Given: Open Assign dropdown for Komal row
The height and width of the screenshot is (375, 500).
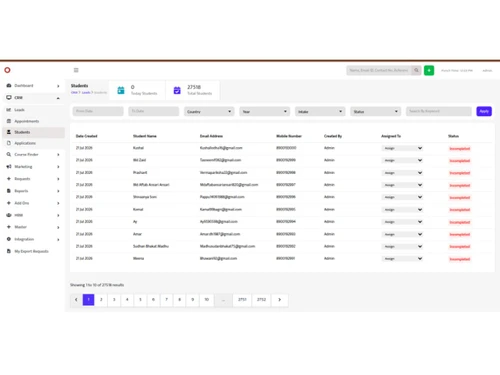Looking at the screenshot, I should [x=402, y=210].
